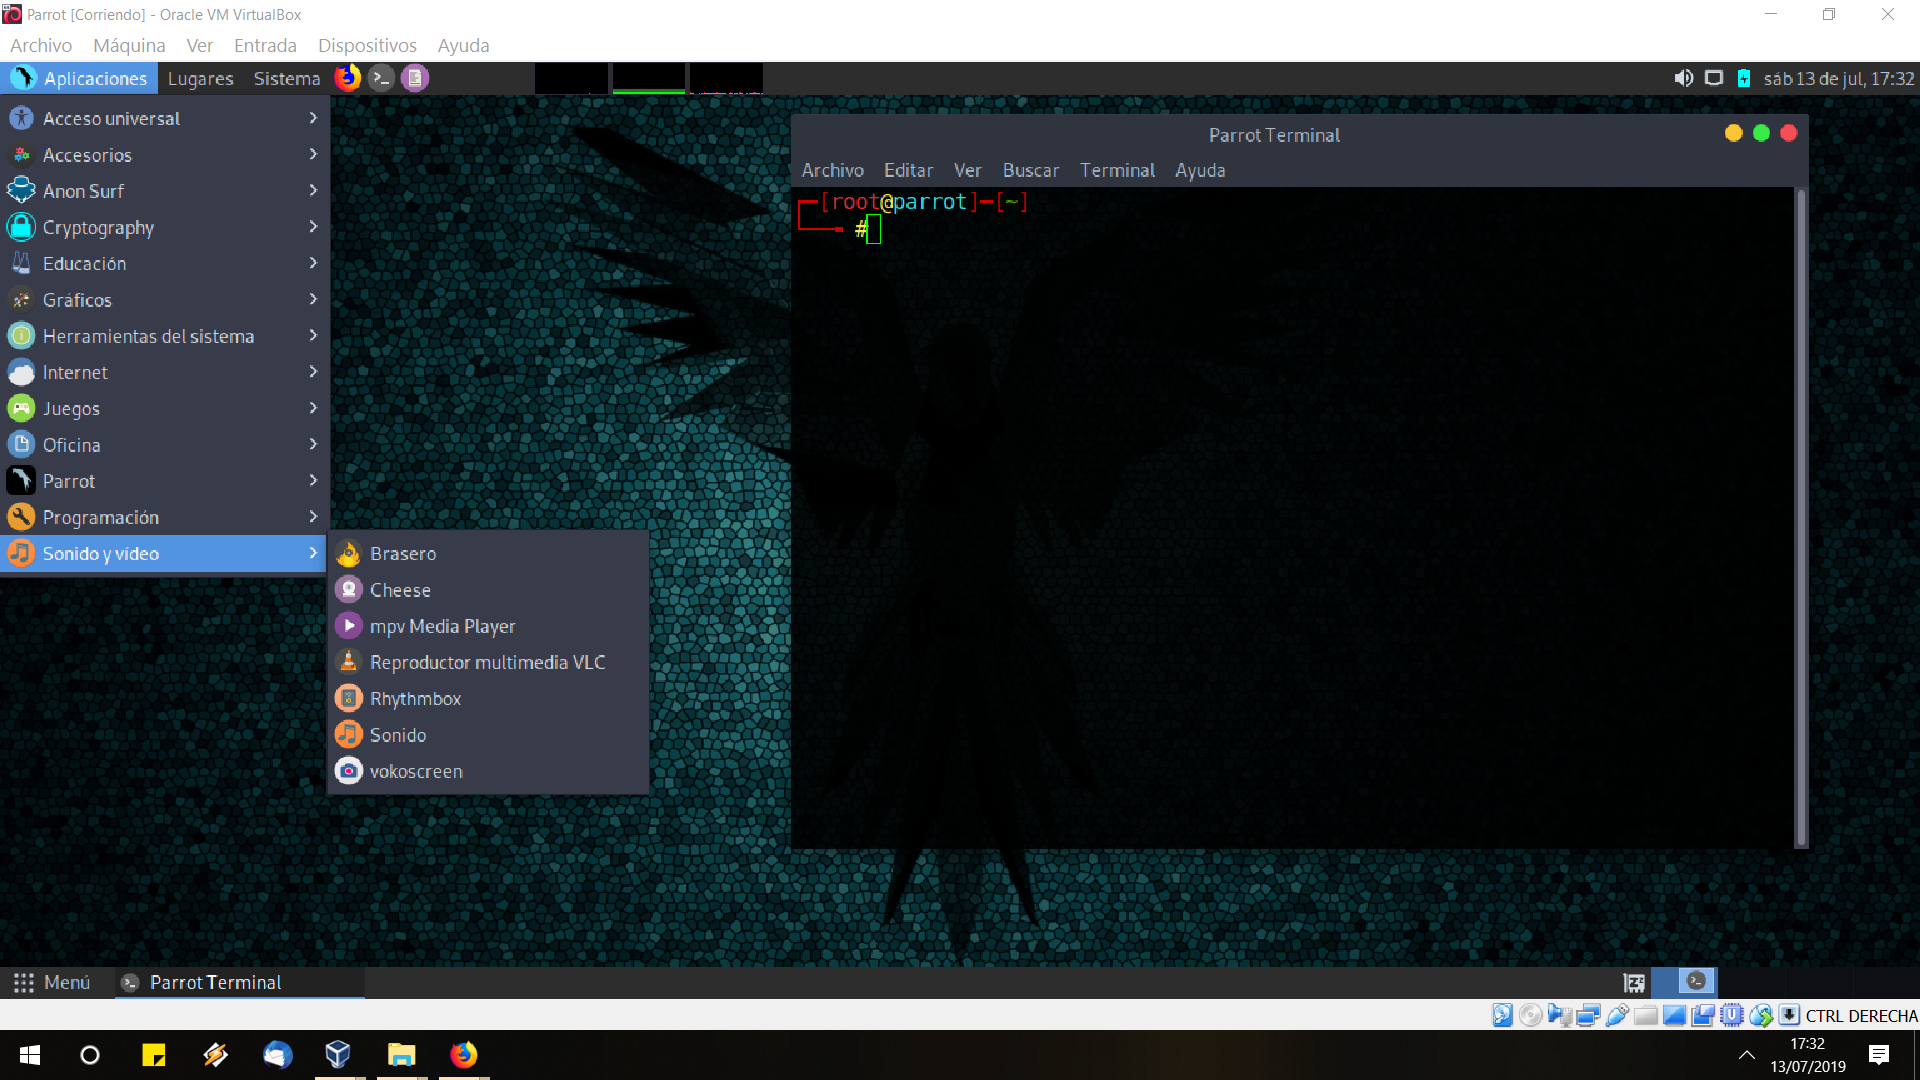Screen dimensions: 1920x1080
Task: Close Parrot Terminal with red button
Action: point(1789,133)
